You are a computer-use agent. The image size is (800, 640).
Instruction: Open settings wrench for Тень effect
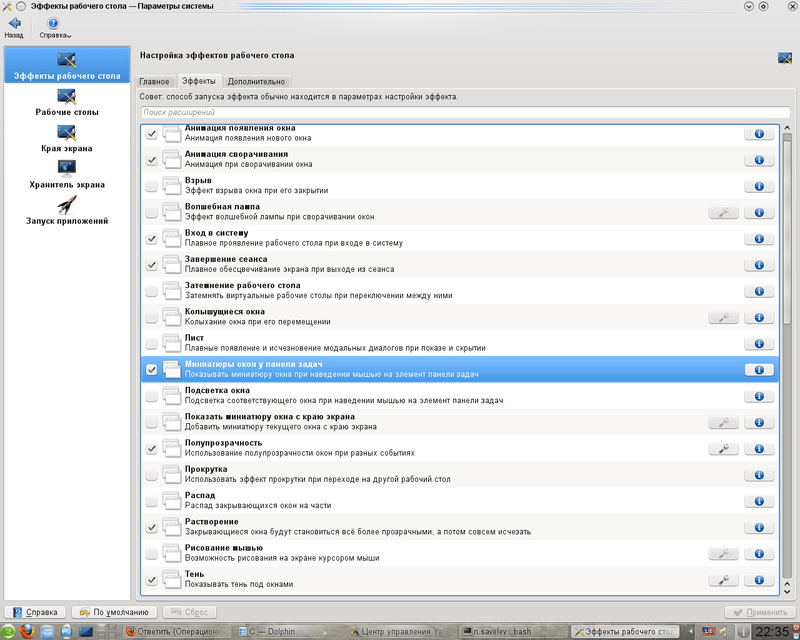click(x=722, y=579)
